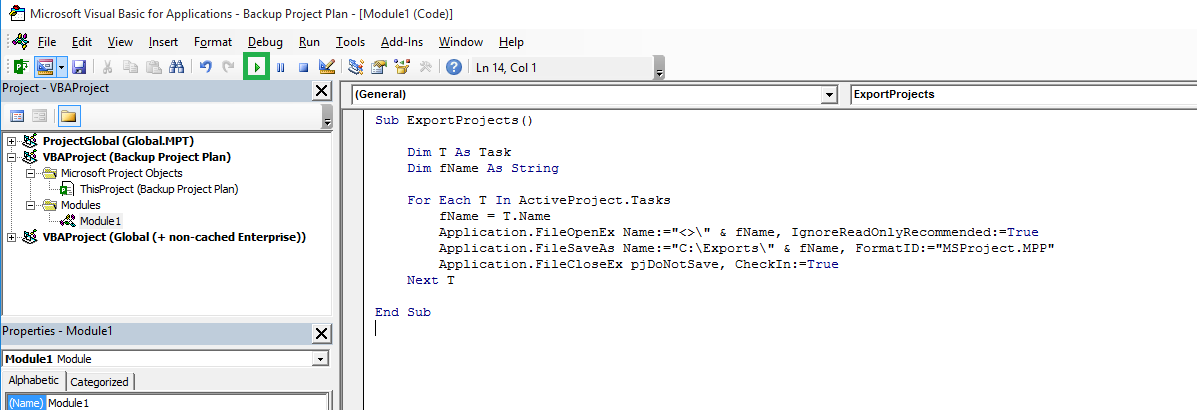Switch to Microsoft Project view icon
This screenshot has height=410, width=1197.
tap(20, 68)
